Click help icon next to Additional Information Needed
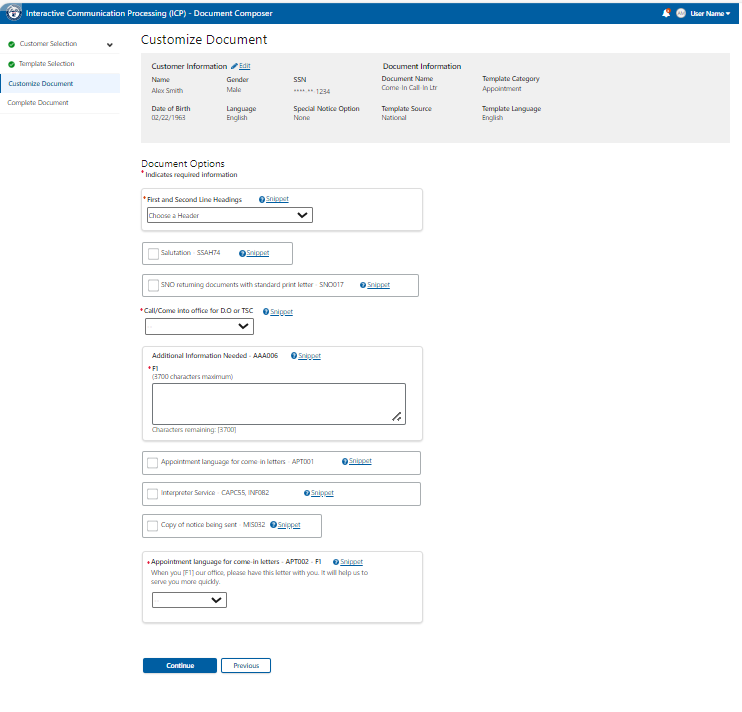The height and width of the screenshot is (712, 742). tap(293, 355)
